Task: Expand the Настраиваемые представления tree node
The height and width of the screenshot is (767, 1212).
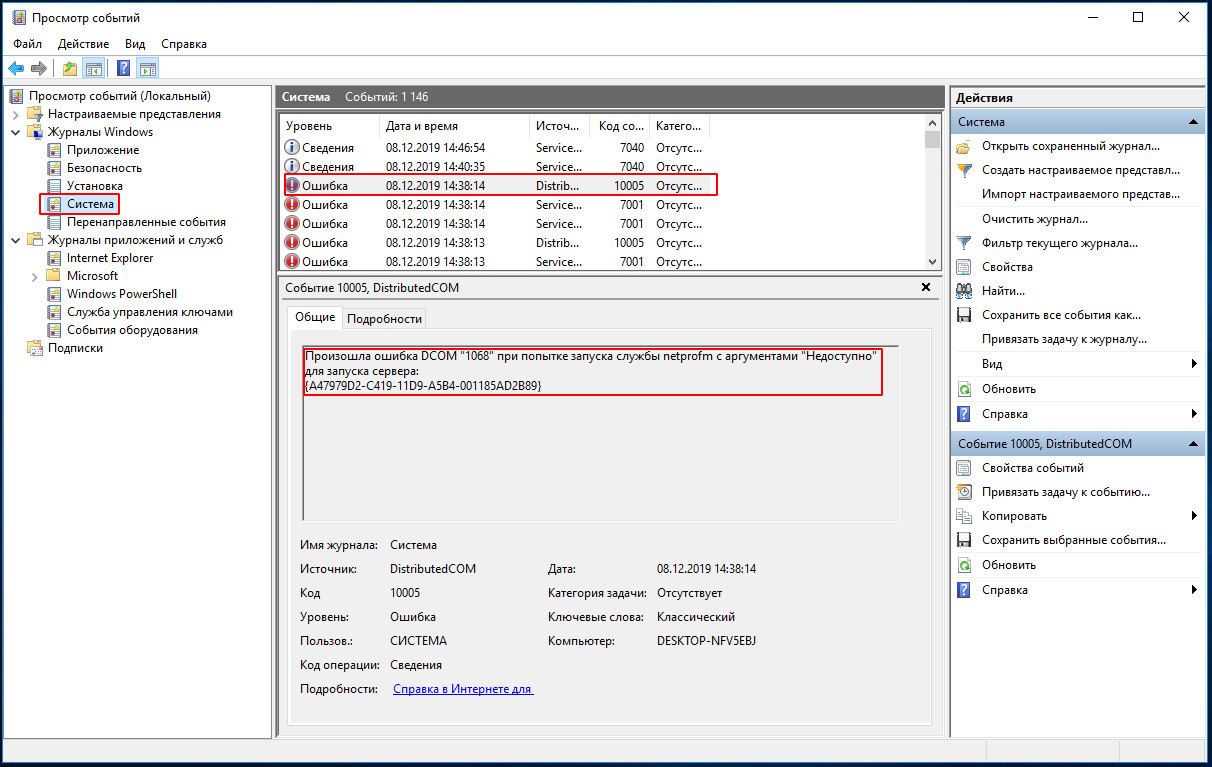Action: 16,114
